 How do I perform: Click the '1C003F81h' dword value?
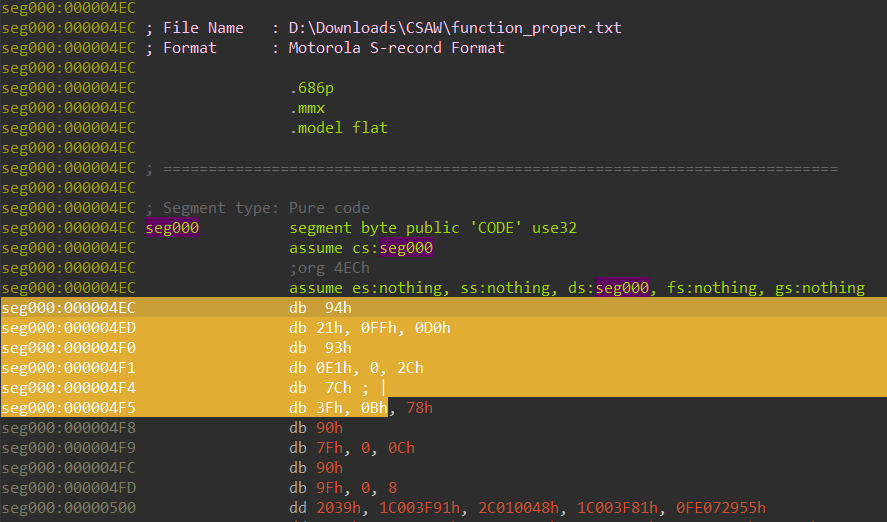pyautogui.click(x=618, y=508)
